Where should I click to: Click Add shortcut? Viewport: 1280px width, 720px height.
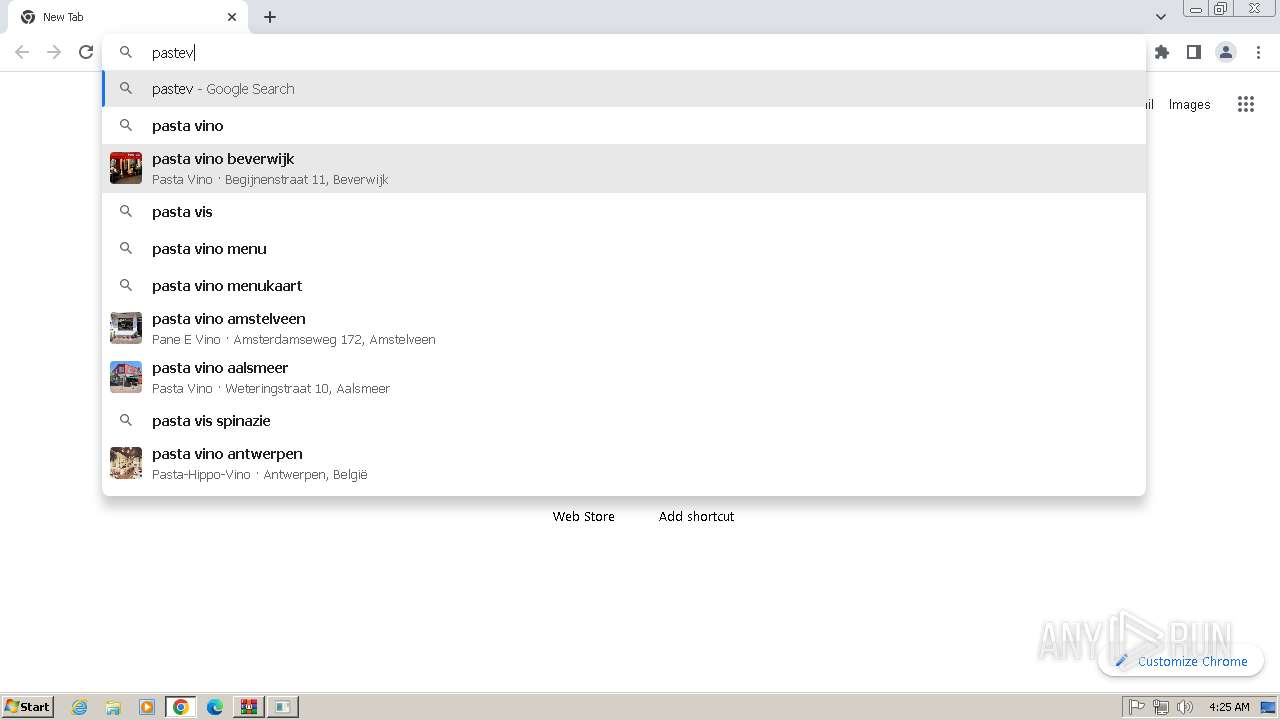point(696,516)
